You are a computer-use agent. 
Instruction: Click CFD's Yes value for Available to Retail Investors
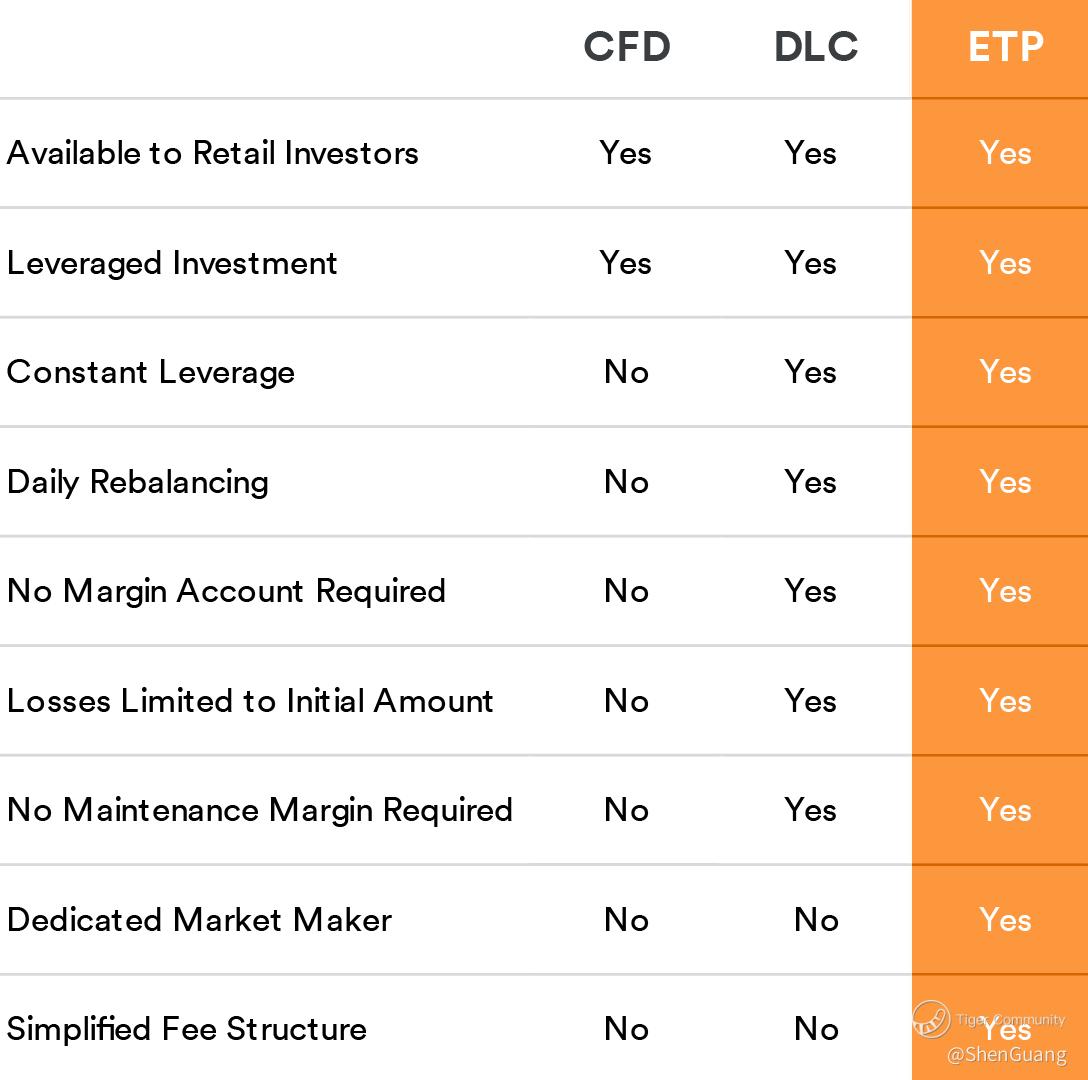click(x=626, y=153)
